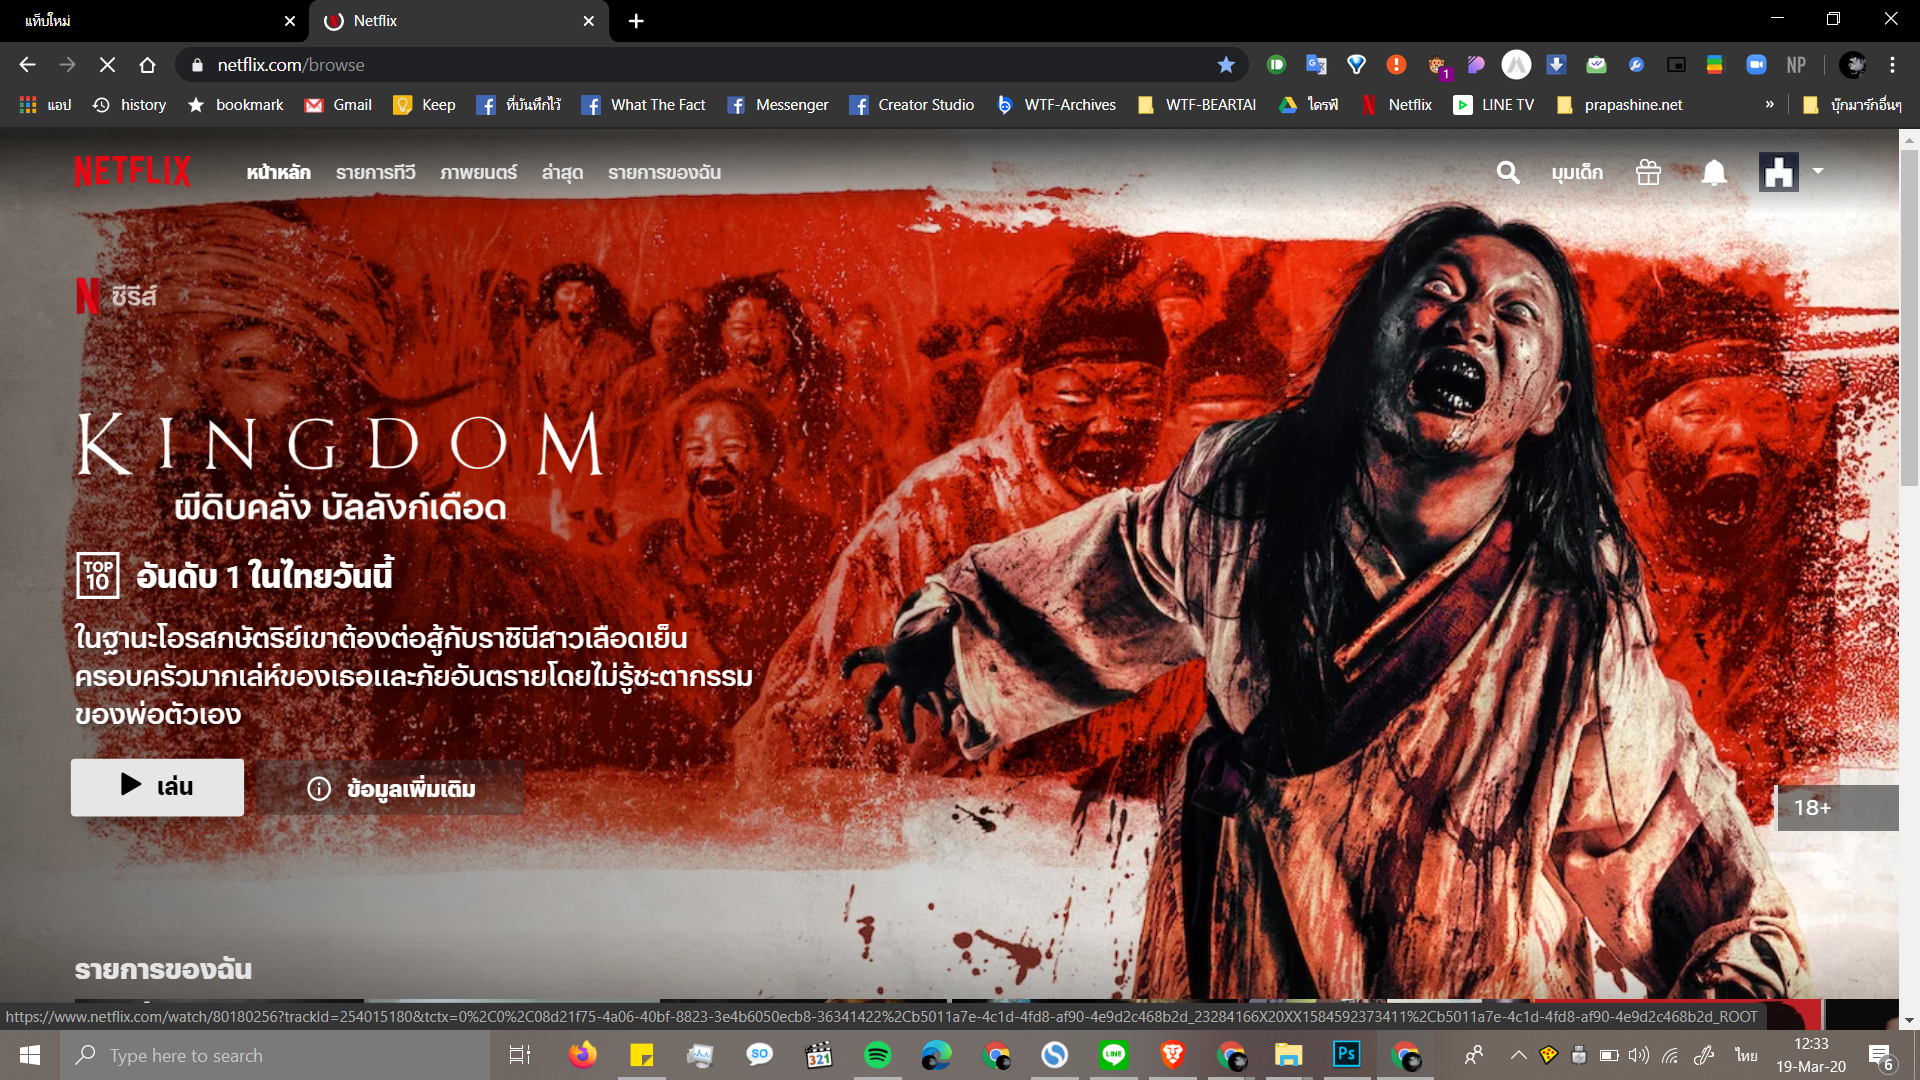
Task: Open Chrome profile avatar
Action: pyautogui.click(x=1852, y=65)
